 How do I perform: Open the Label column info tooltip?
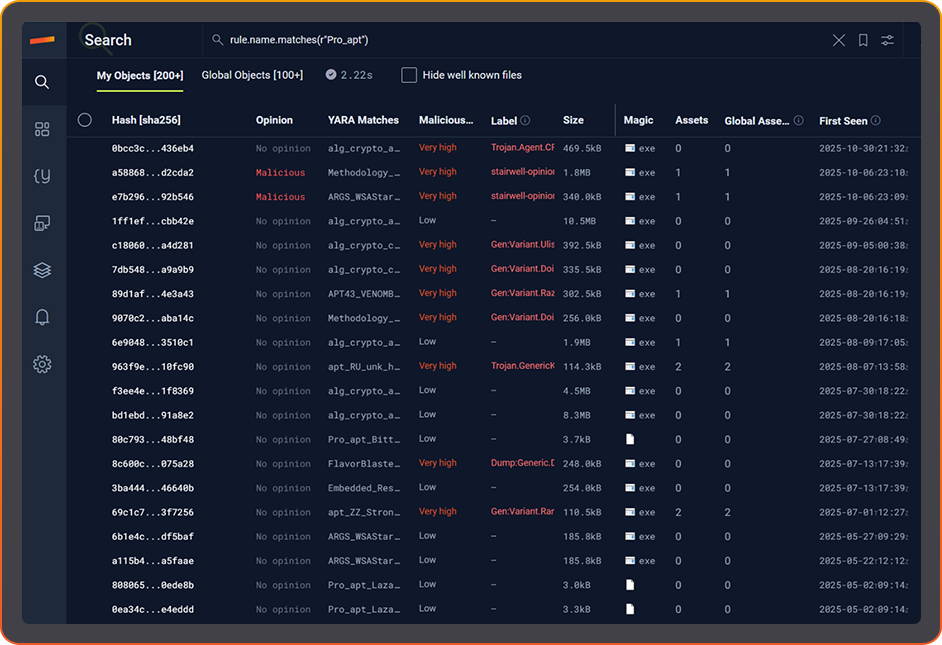(524, 119)
